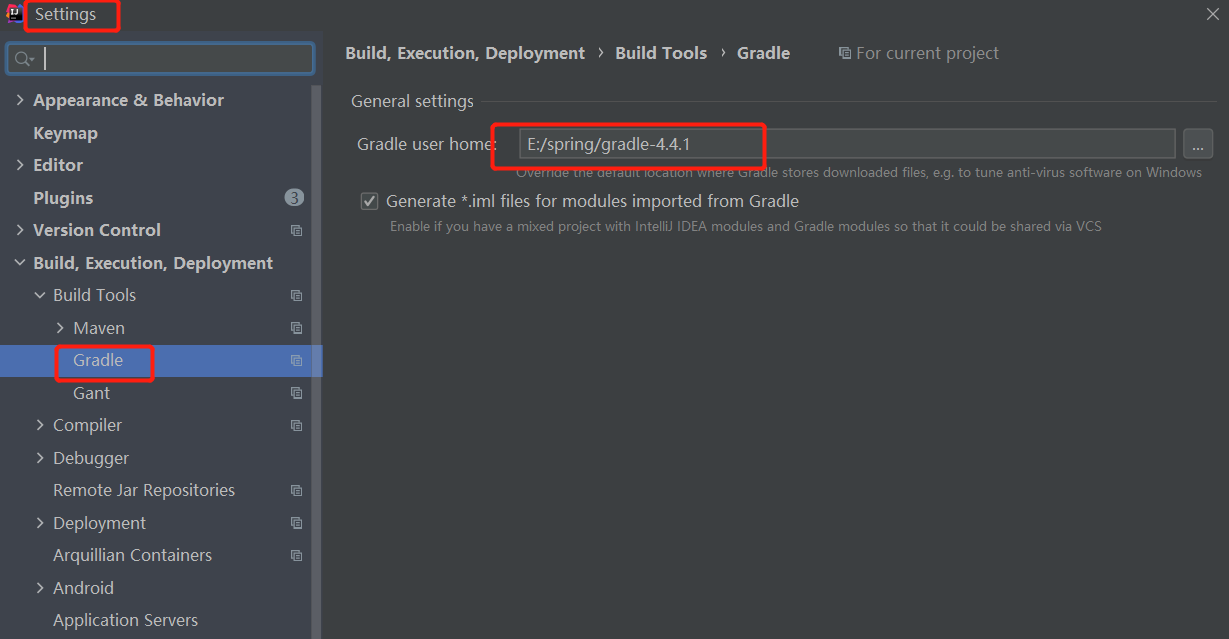The image size is (1229, 639).
Task: Click the Gradle user home path field
Action: [x=846, y=144]
